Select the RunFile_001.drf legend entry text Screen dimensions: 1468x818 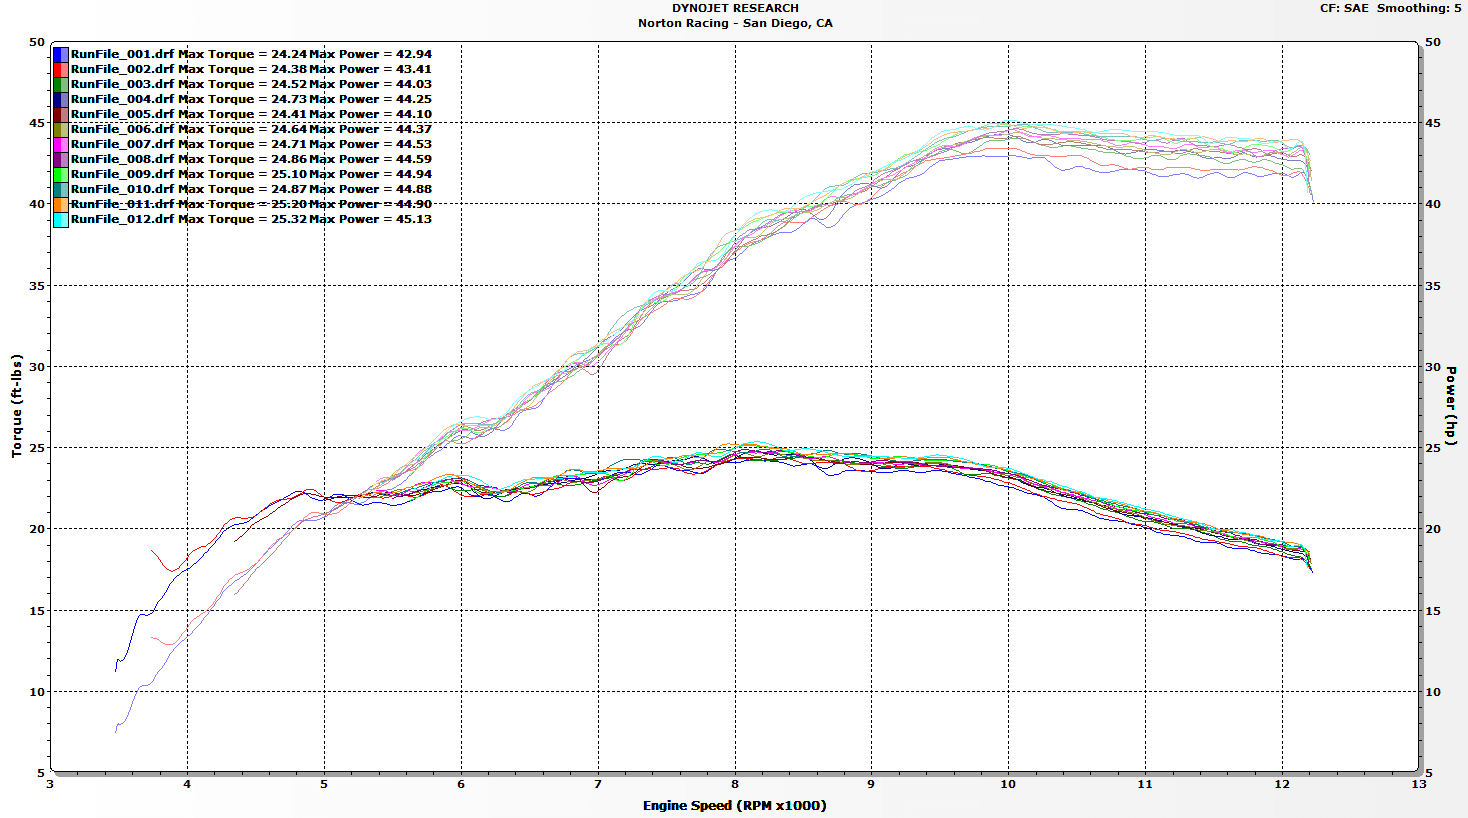[251, 54]
